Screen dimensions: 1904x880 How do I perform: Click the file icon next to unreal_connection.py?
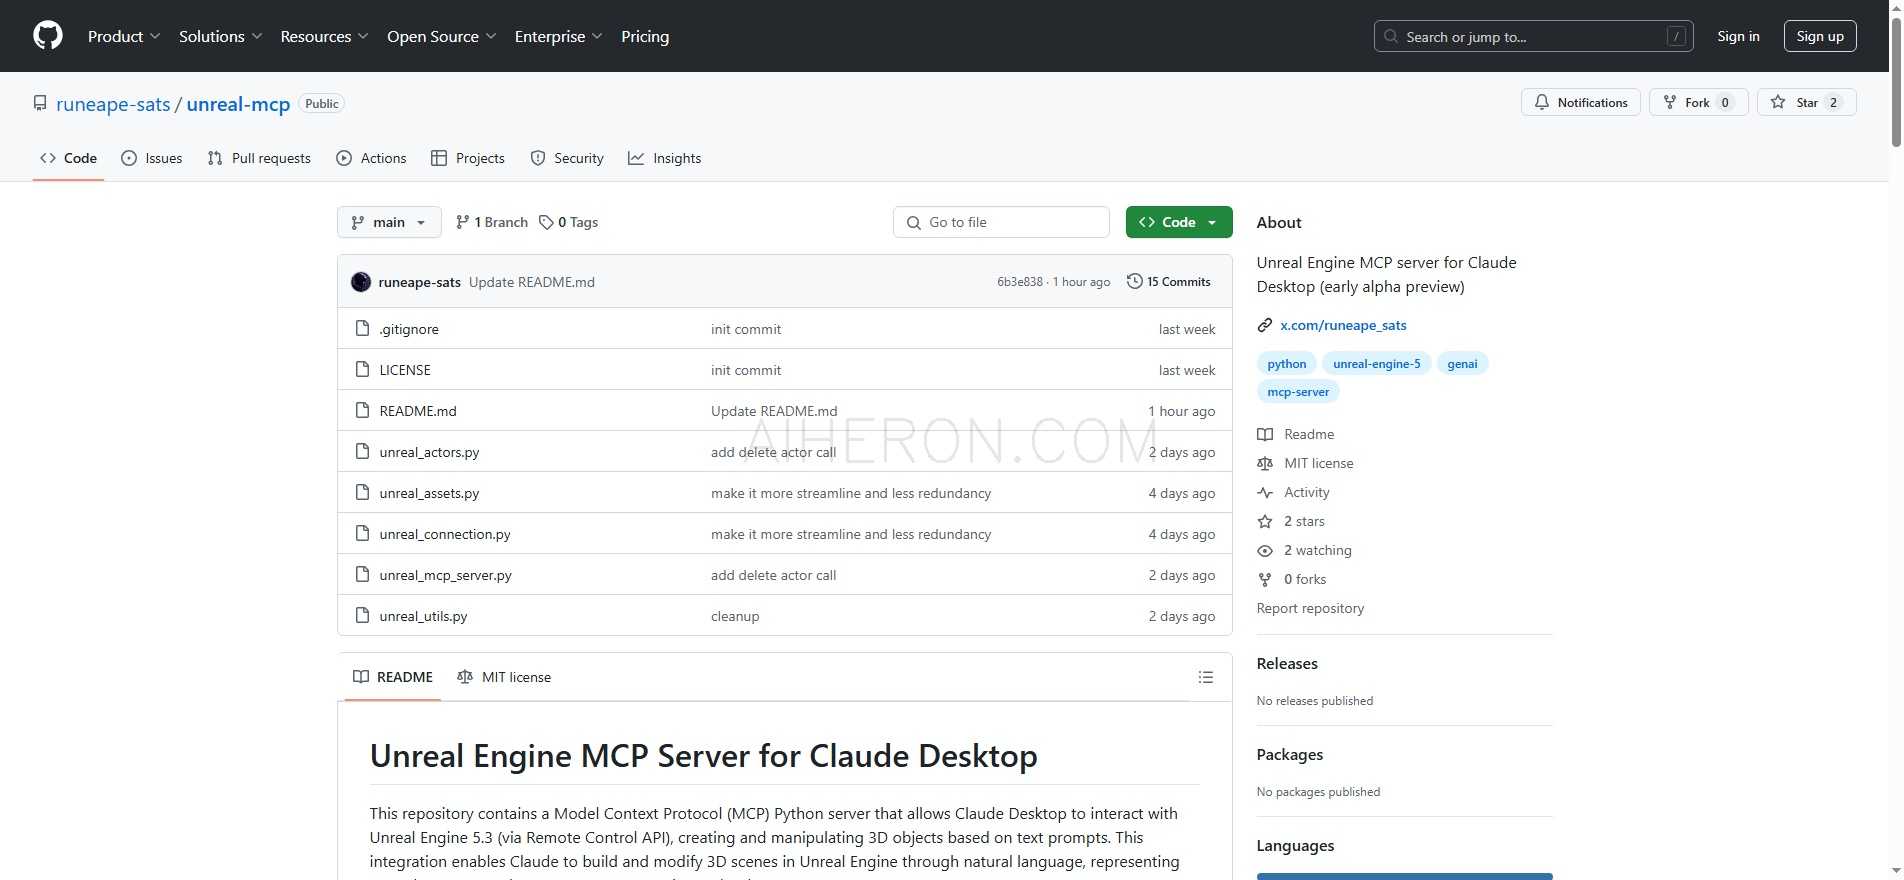(x=363, y=534)
